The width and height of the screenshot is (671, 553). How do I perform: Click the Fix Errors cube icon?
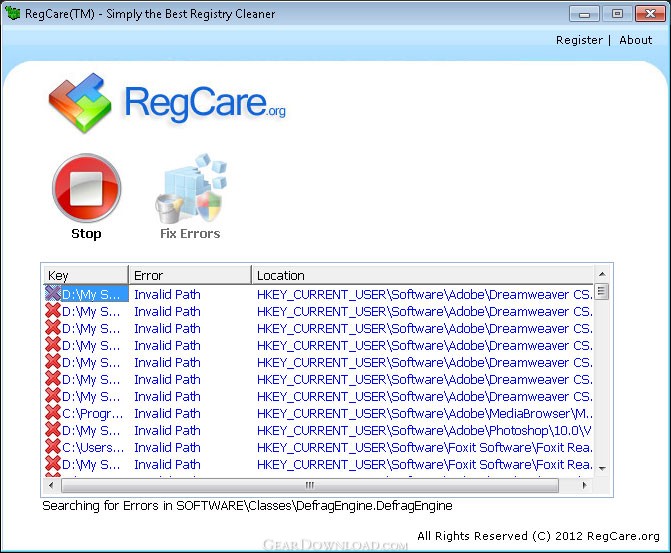point(191,189)
